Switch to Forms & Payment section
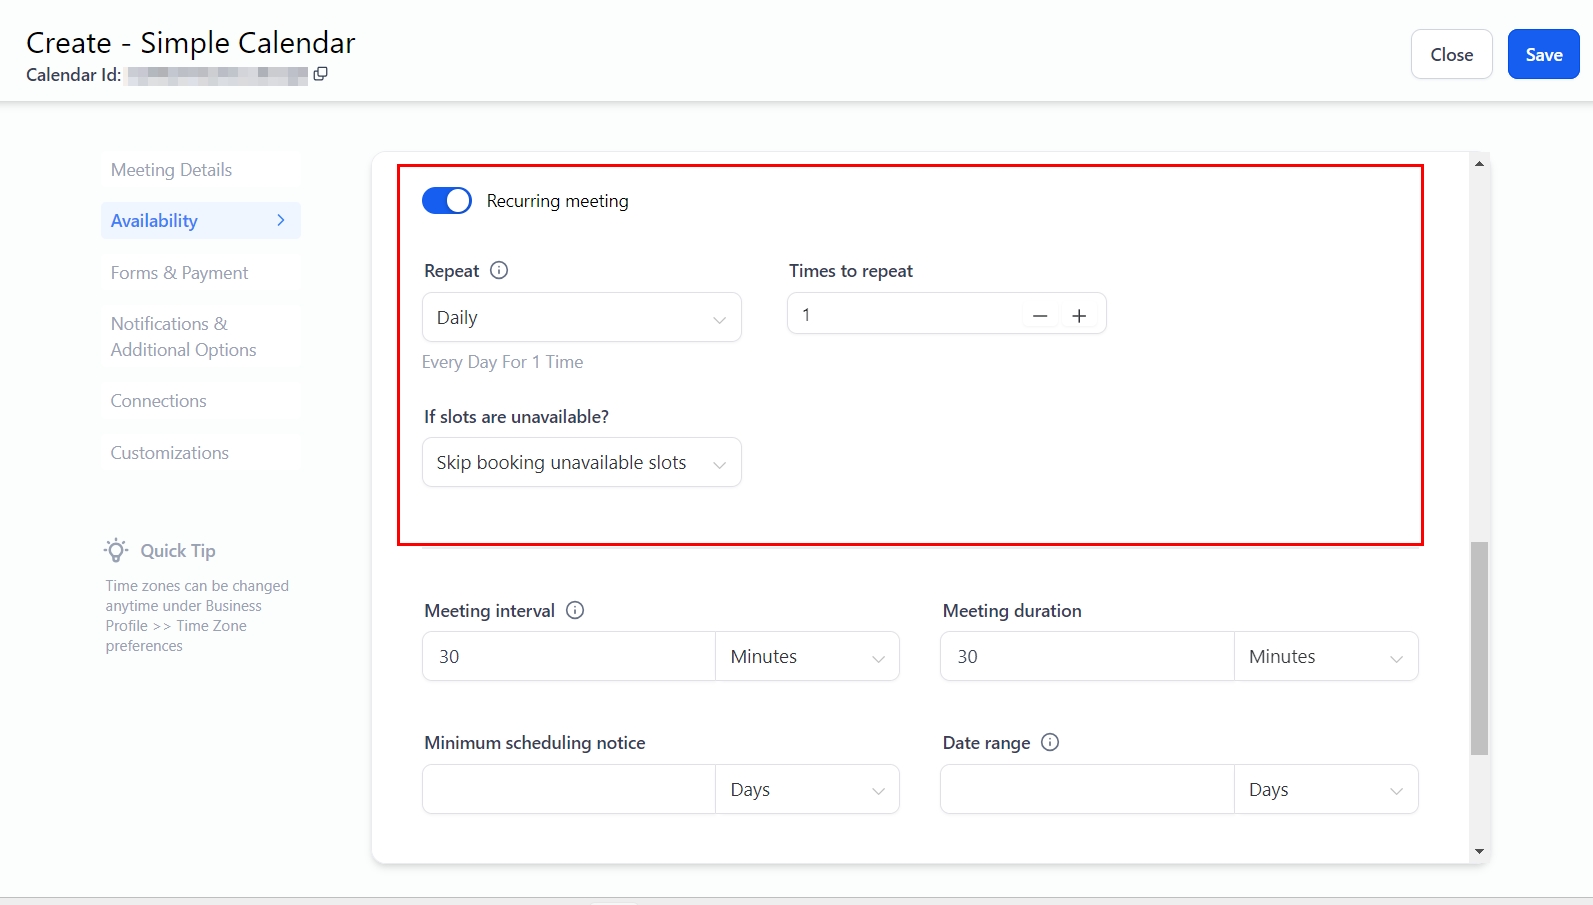Screen dimensions: 1593x905 [179, 273]
